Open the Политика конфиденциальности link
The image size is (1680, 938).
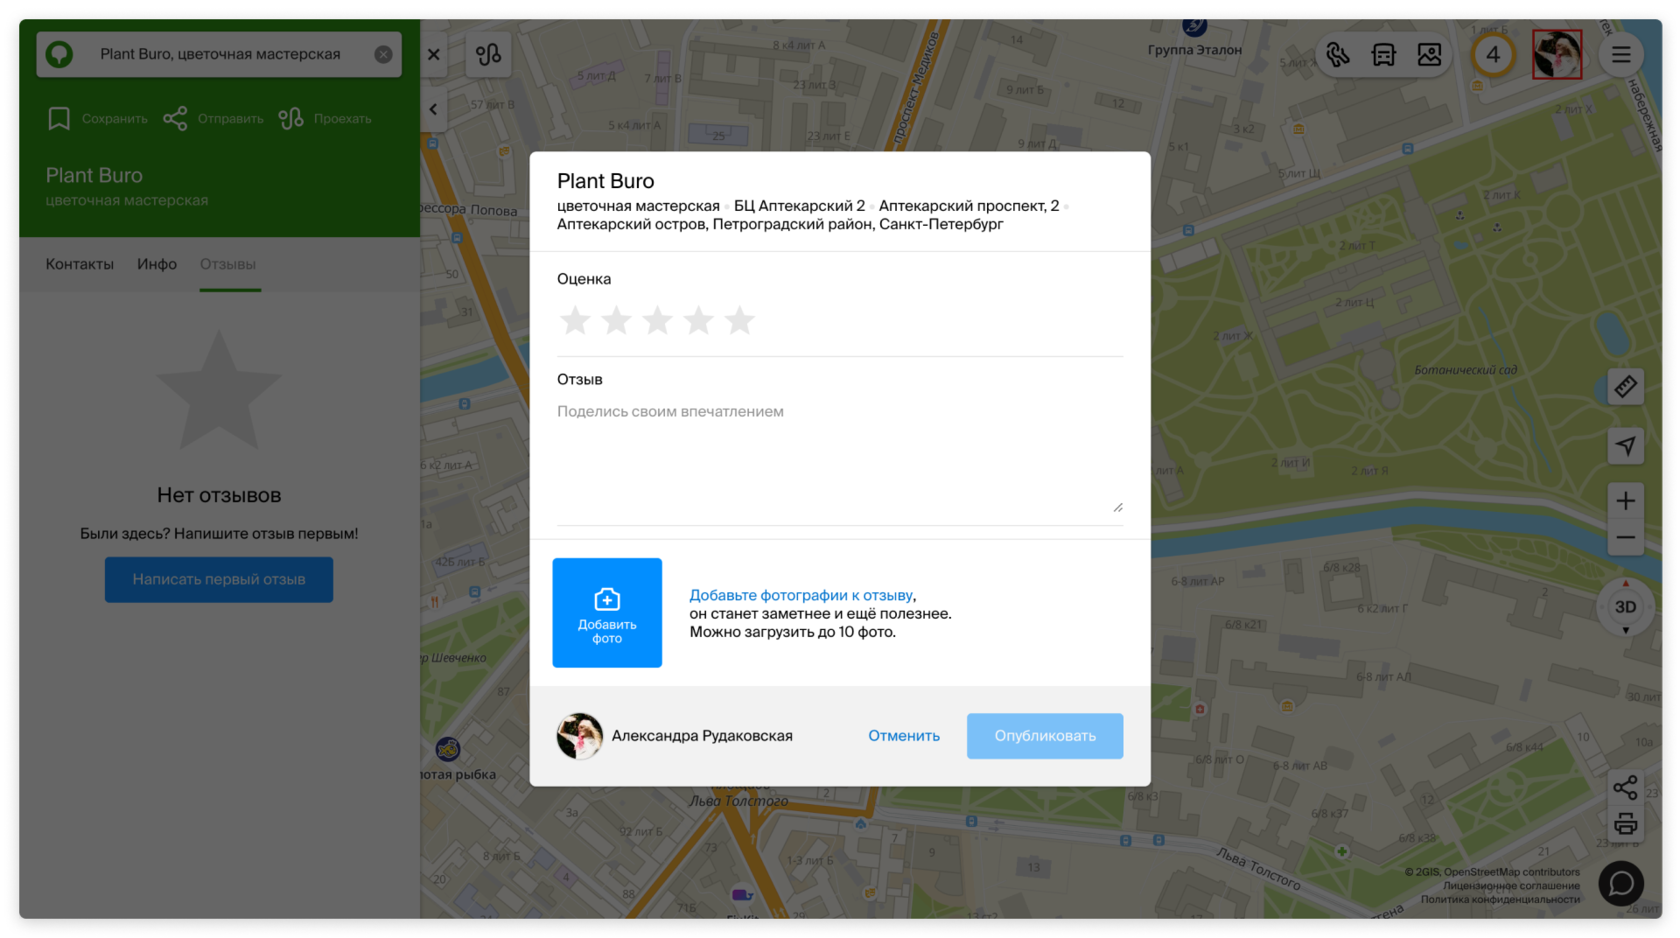(x=1500, y=899)
